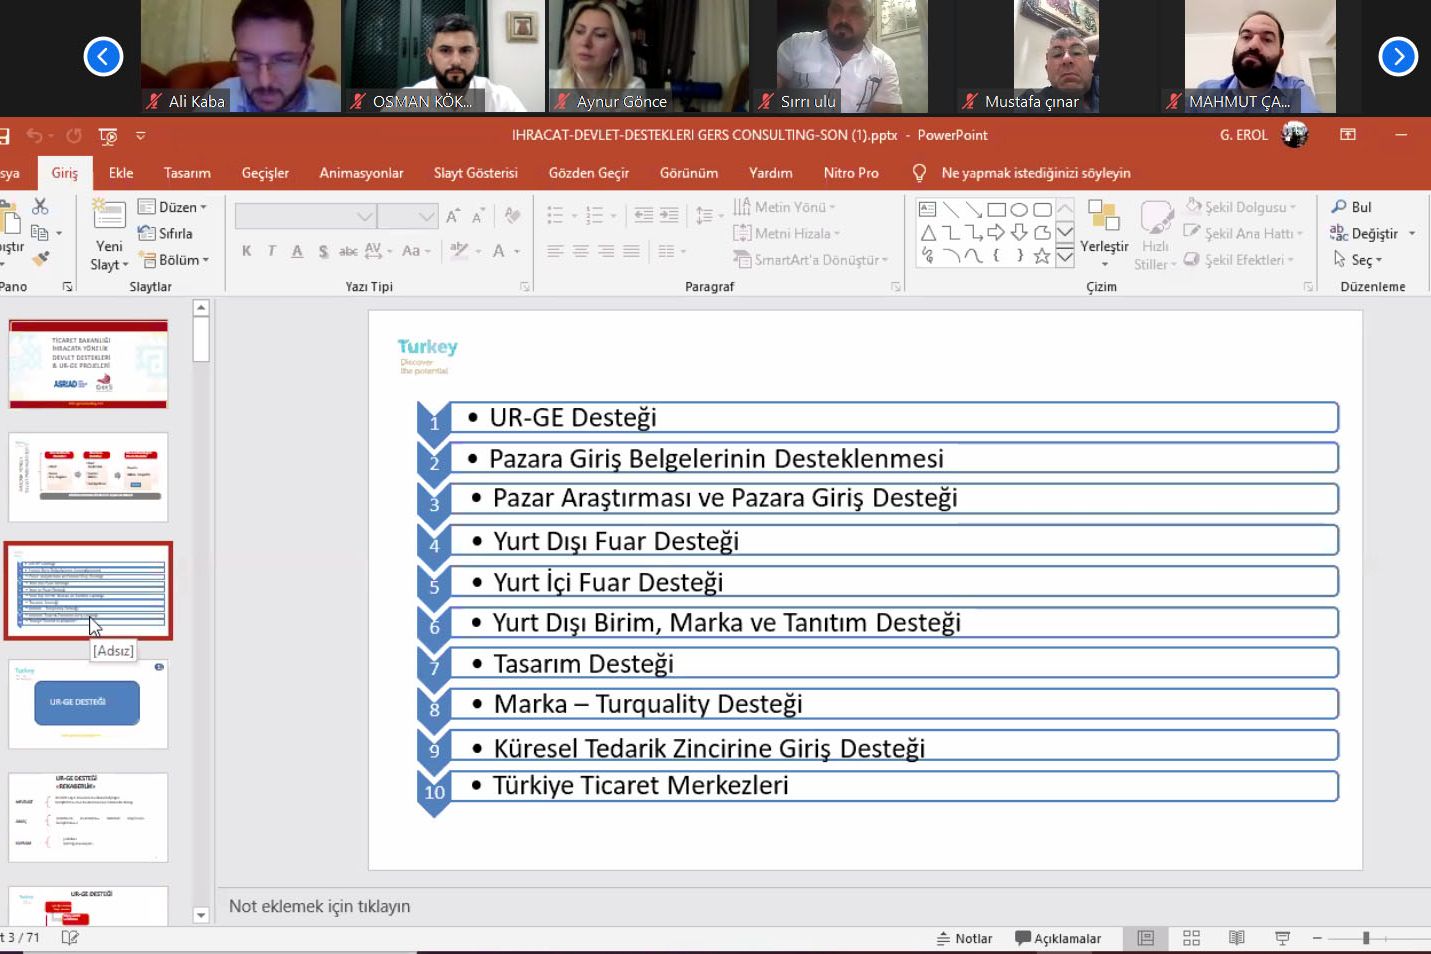Click the Cut scissors icon
1431x954 pixels.
coord(40,206)
